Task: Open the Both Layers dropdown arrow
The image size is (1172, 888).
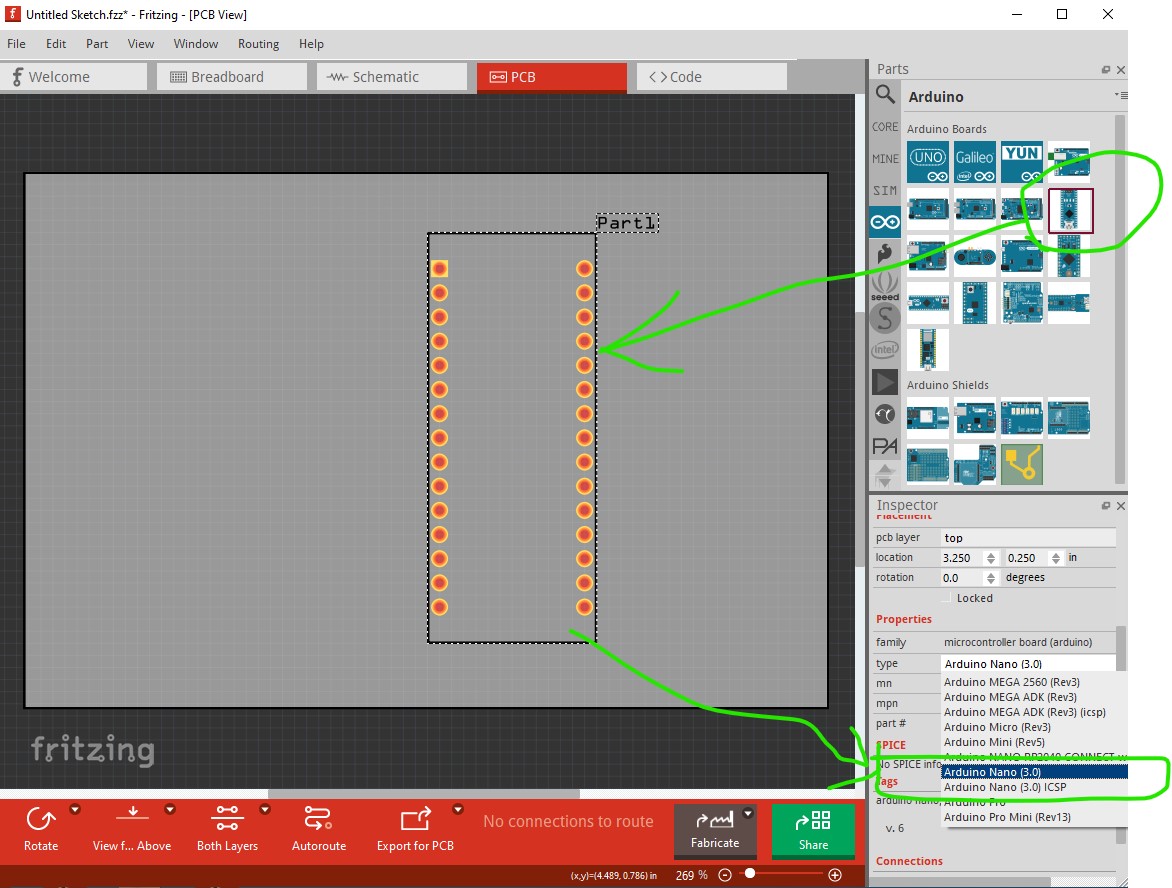Action: pos(265,809)
